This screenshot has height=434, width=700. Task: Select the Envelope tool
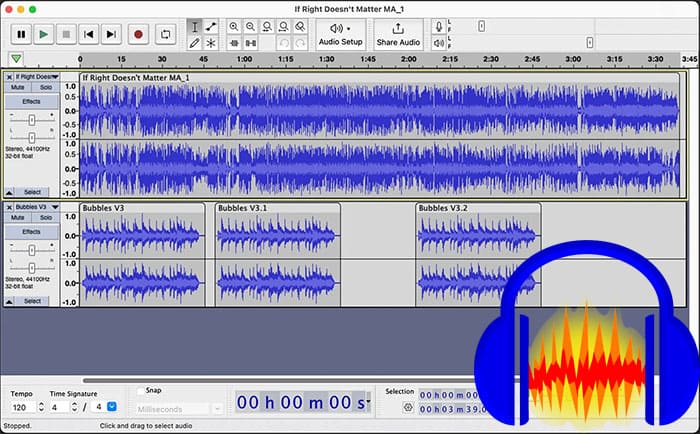tap(211, 27)
